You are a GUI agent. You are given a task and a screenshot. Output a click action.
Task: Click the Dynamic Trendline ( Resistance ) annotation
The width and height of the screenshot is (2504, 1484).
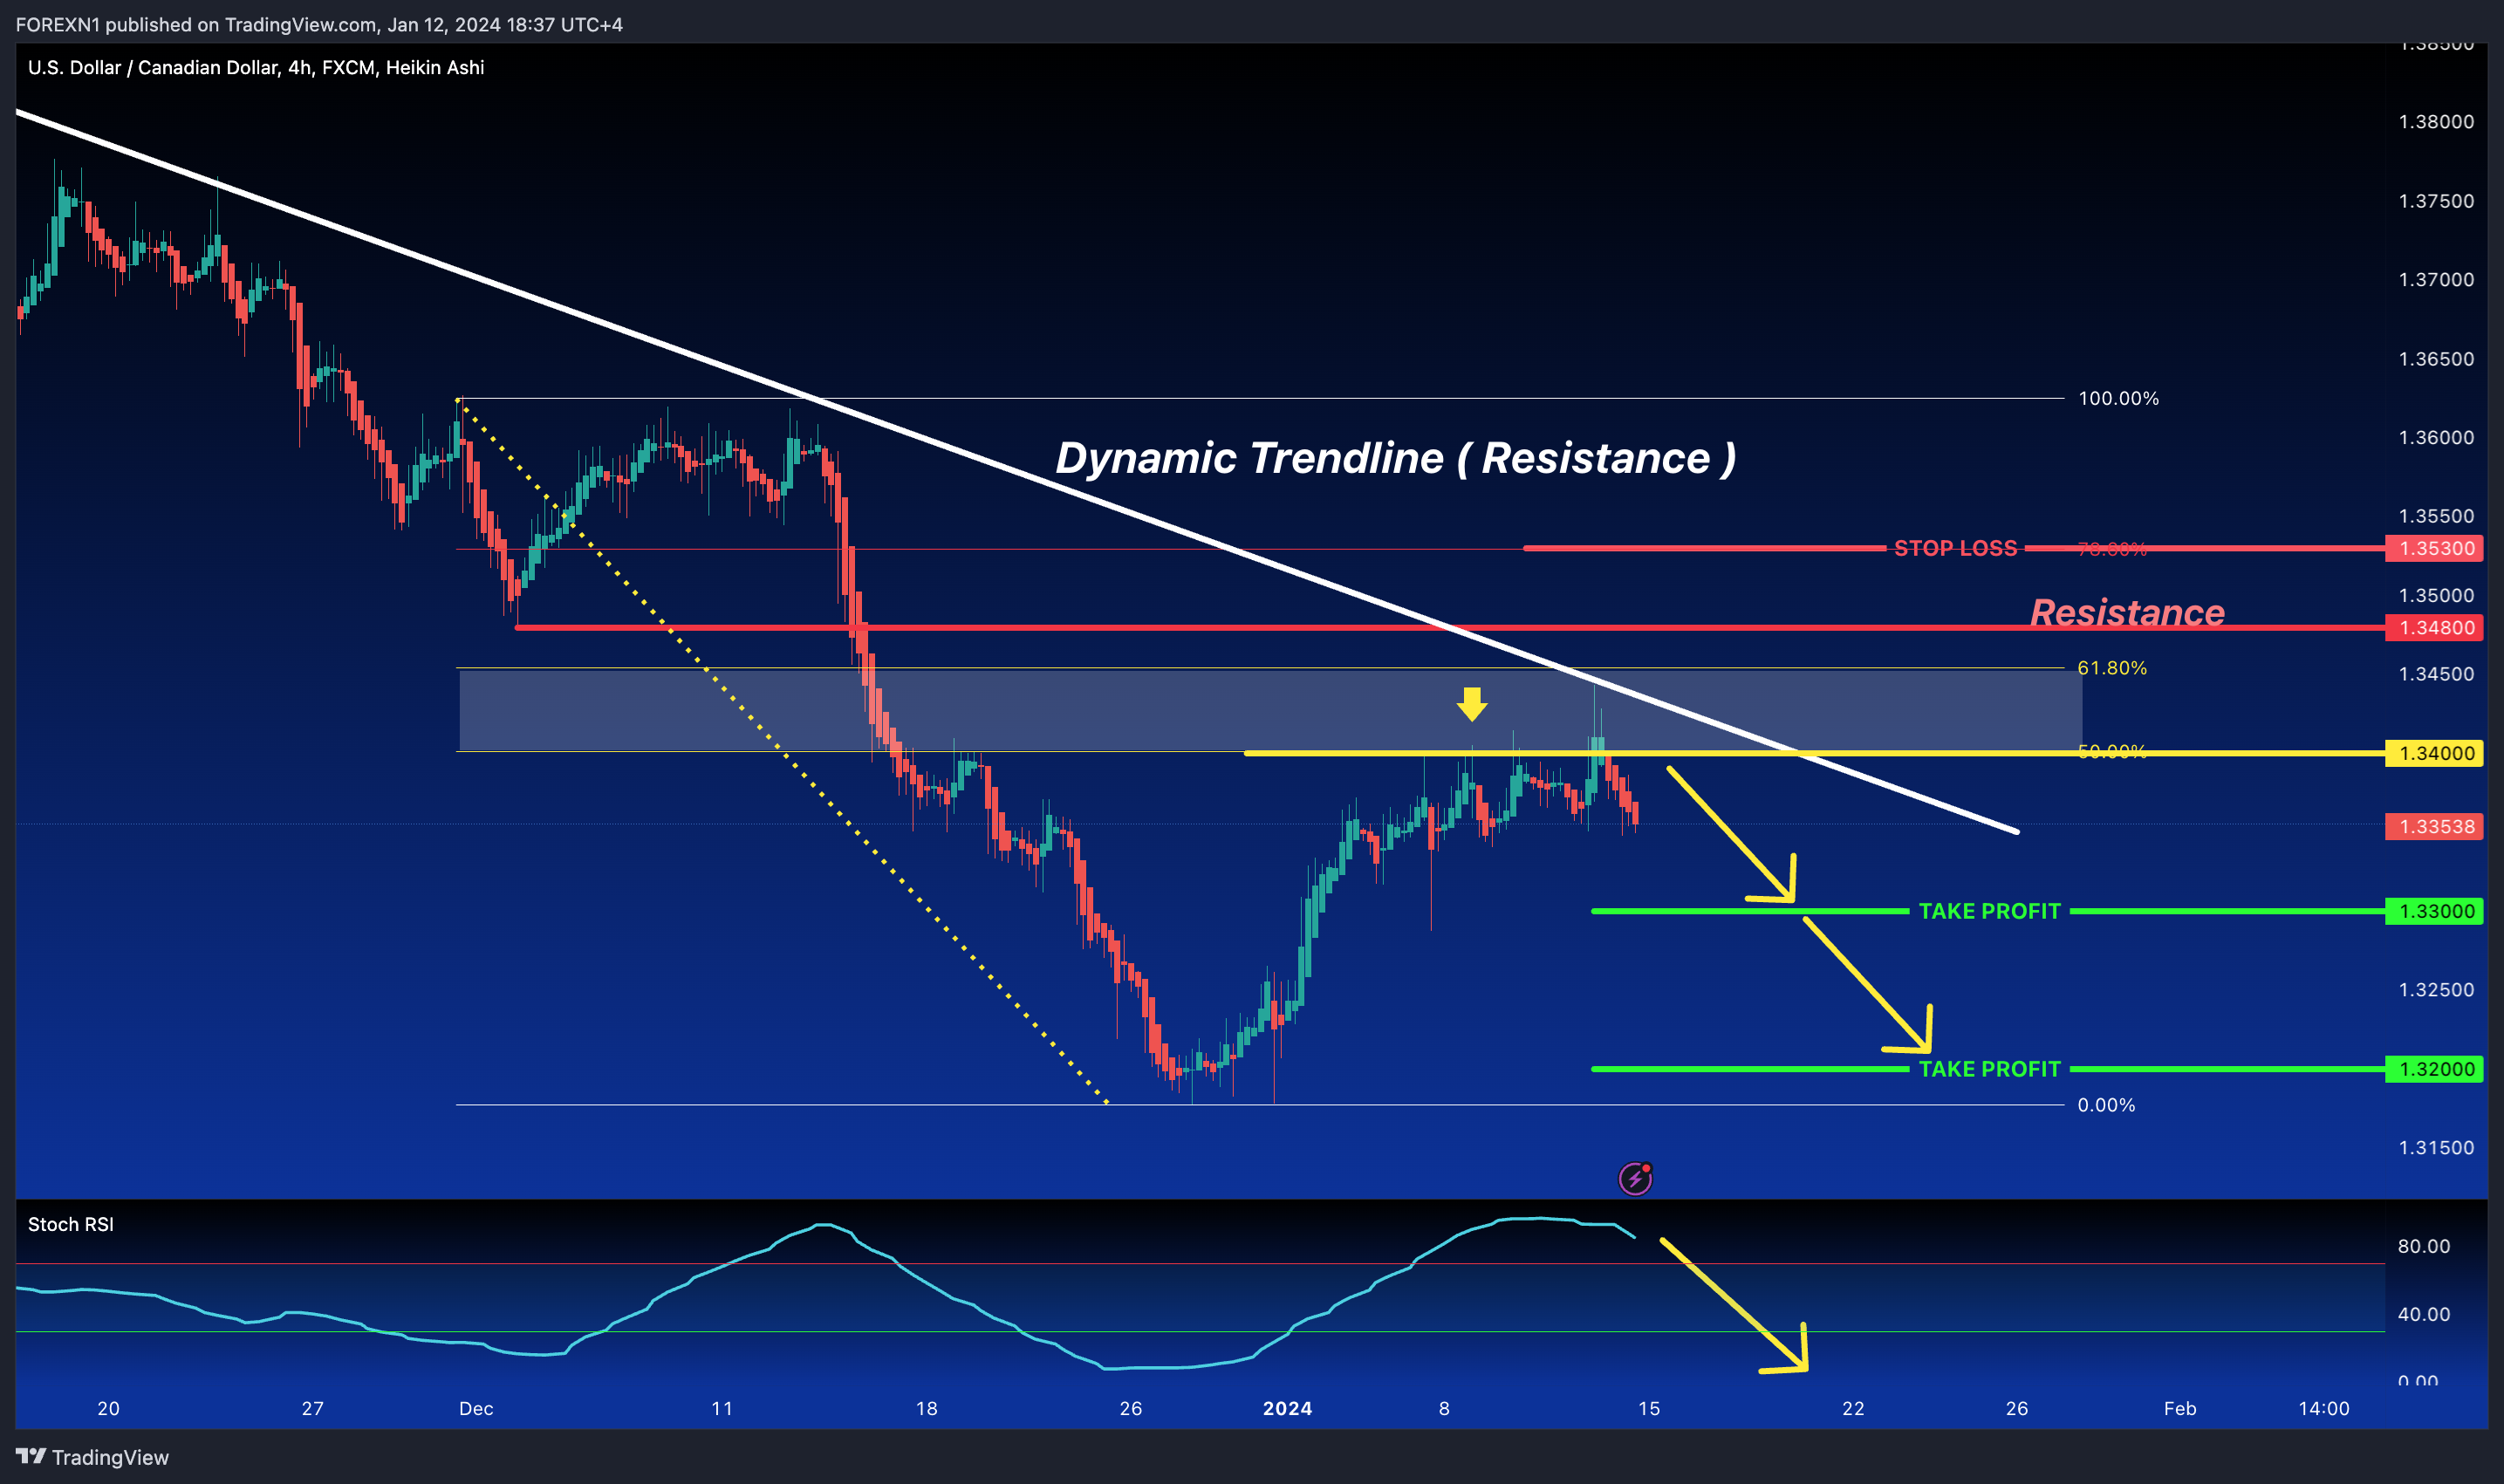point(1395,458)
